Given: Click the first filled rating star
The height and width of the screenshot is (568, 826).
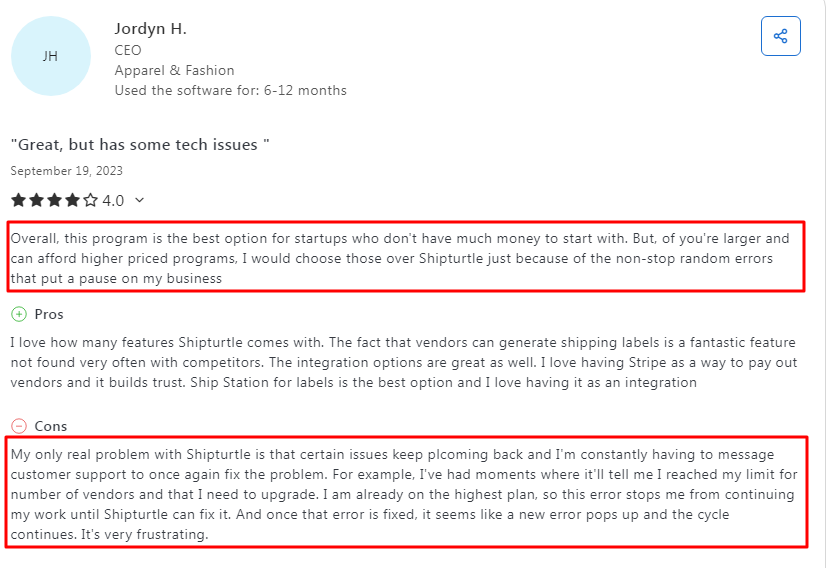Looking at the screenshot, I should tap(19, 200).
